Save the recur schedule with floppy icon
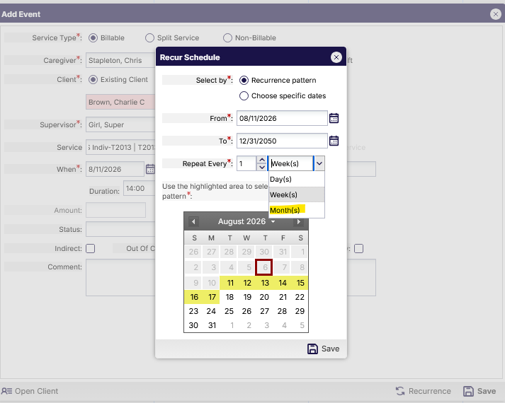 312,349
